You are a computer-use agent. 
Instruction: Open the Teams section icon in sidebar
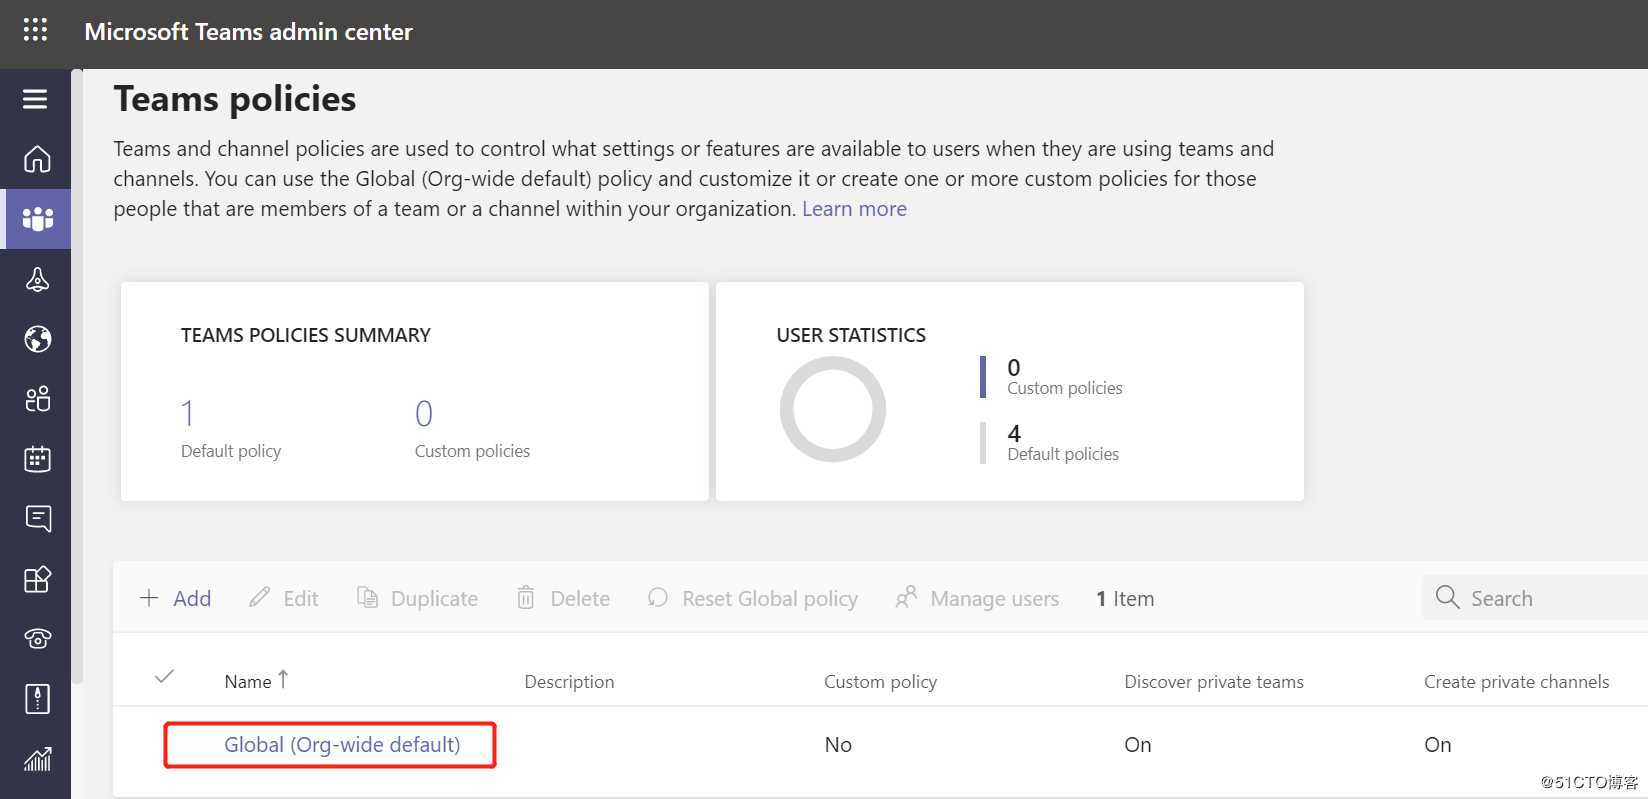37,219
